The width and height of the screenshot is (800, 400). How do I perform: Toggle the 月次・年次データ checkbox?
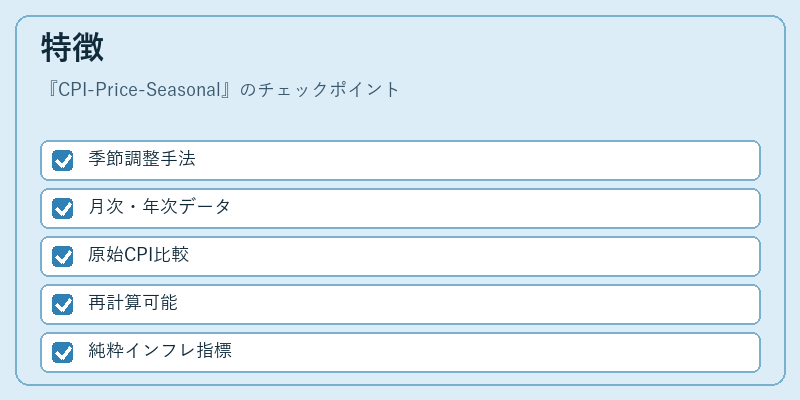click(62, 209)
